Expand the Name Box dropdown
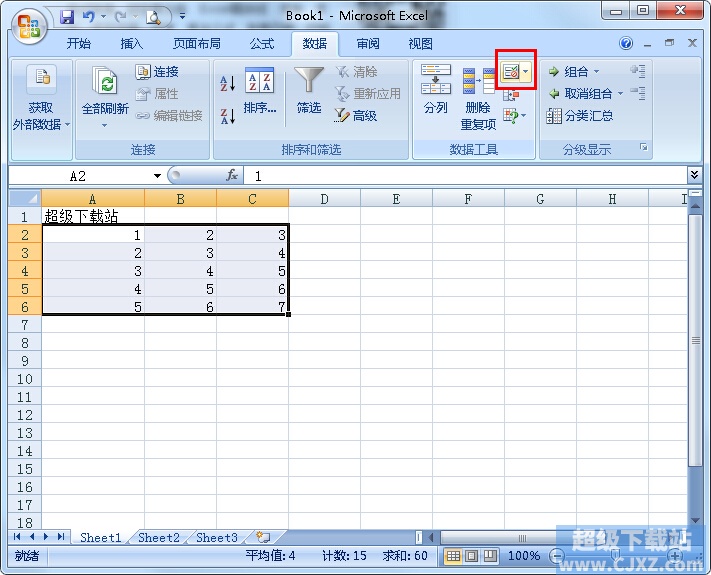Screen dimensions: 711x575 coord(158,176)
